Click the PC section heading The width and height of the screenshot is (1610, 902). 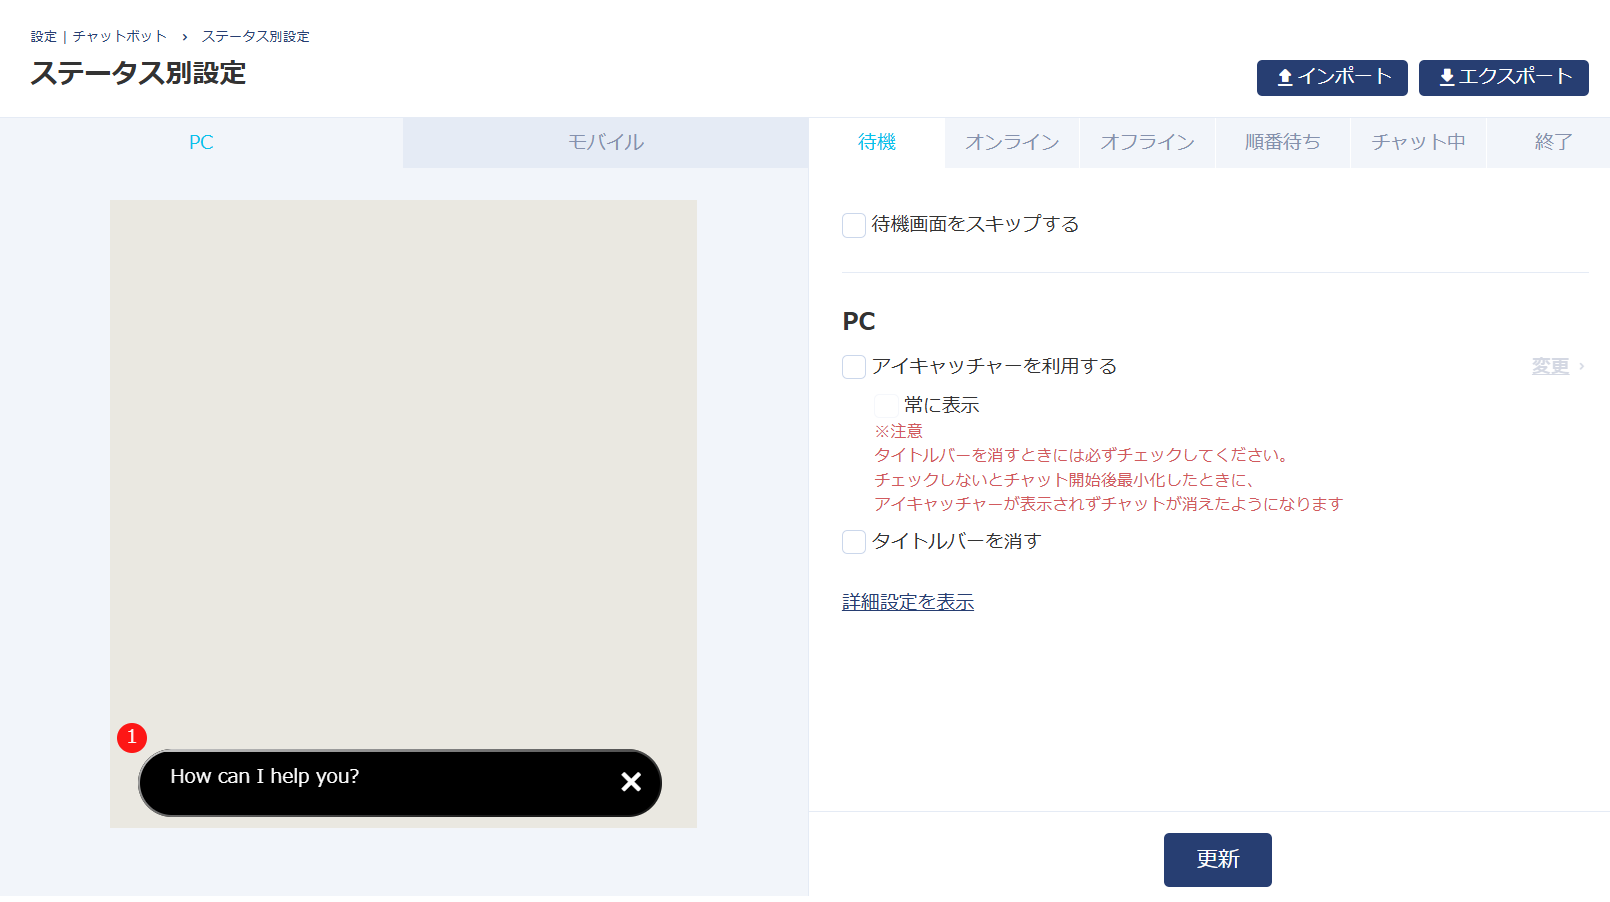[859, 321]
